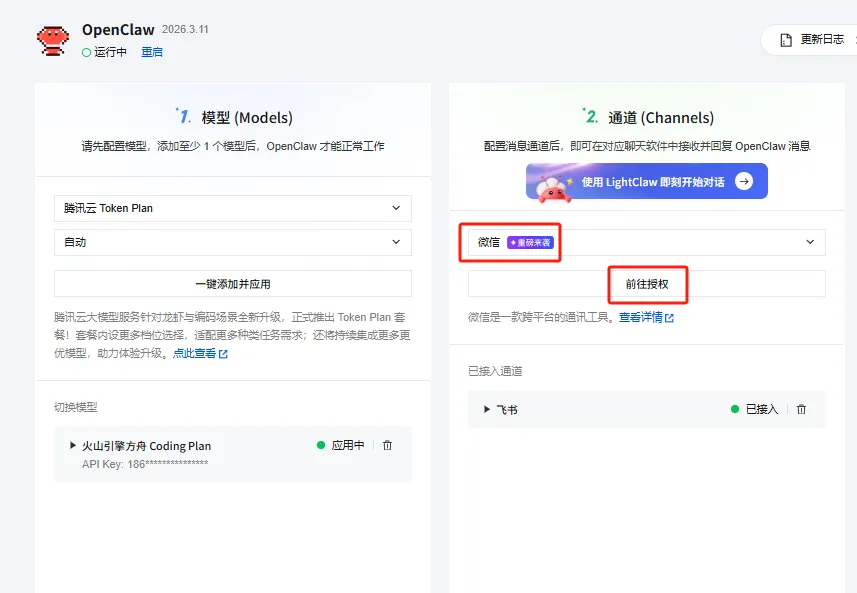Click the 已接入通道 section label

[x=495, y=371]
